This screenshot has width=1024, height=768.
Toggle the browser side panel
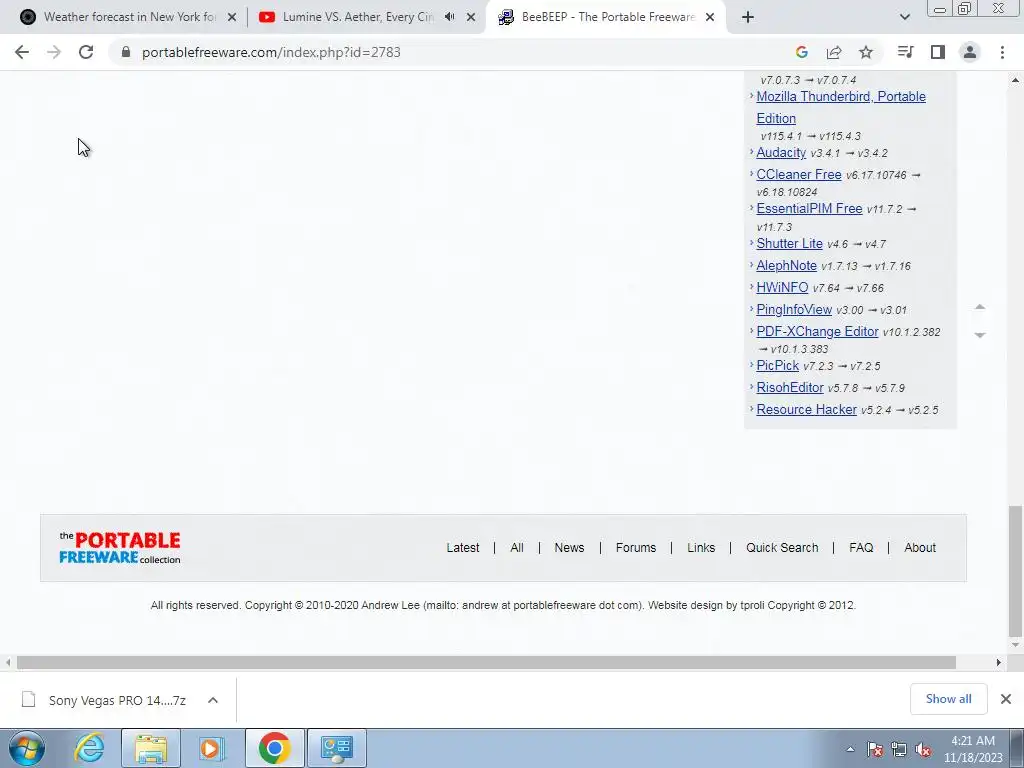coord(938,52)
